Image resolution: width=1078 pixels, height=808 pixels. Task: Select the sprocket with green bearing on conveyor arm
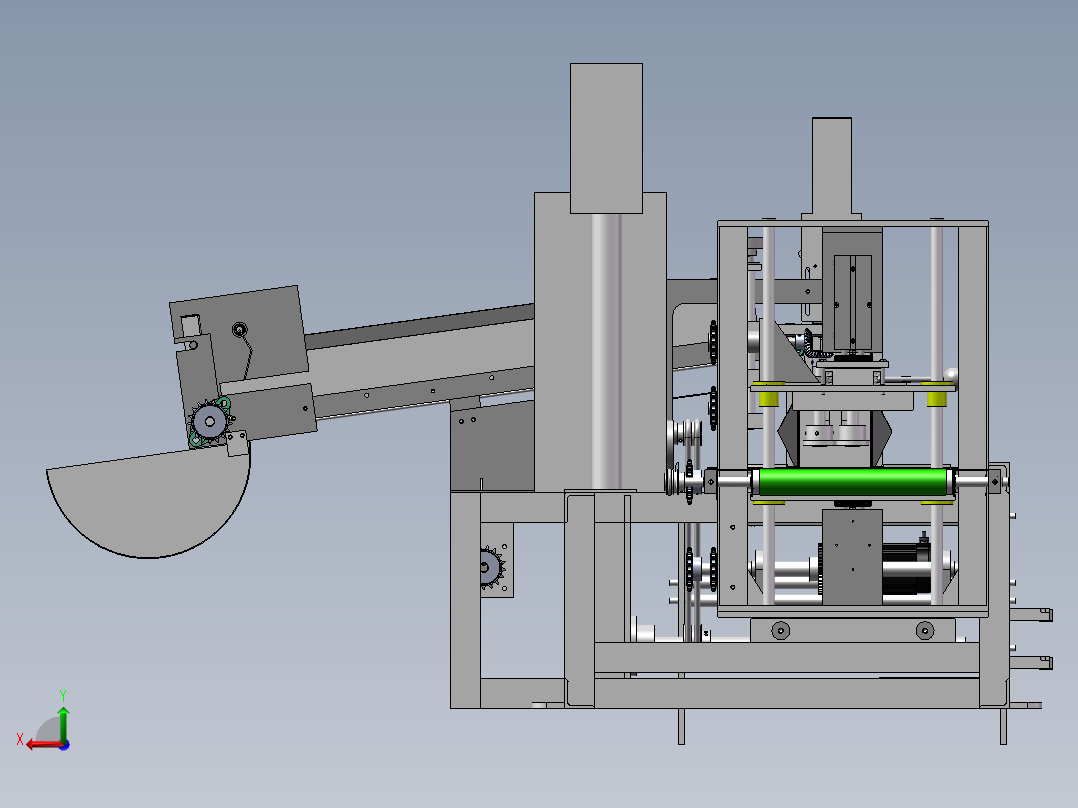coord(210,421)
